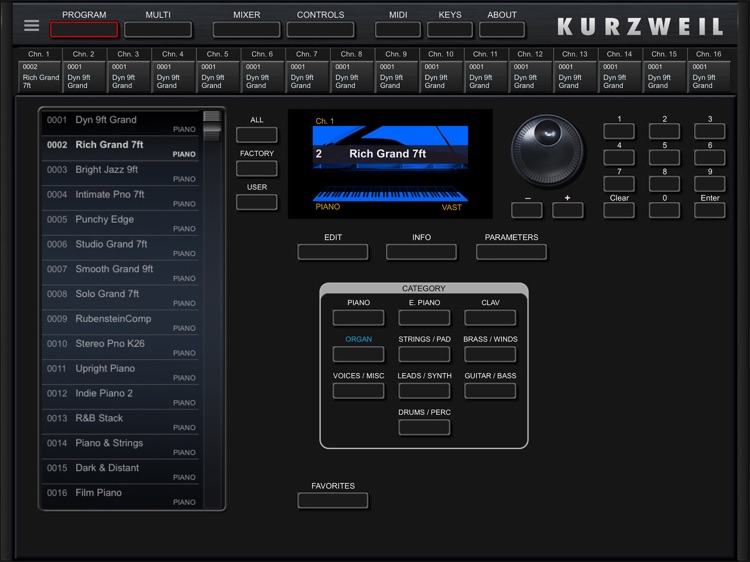Toggle the DRUMS / PERC category

(424, 427)
